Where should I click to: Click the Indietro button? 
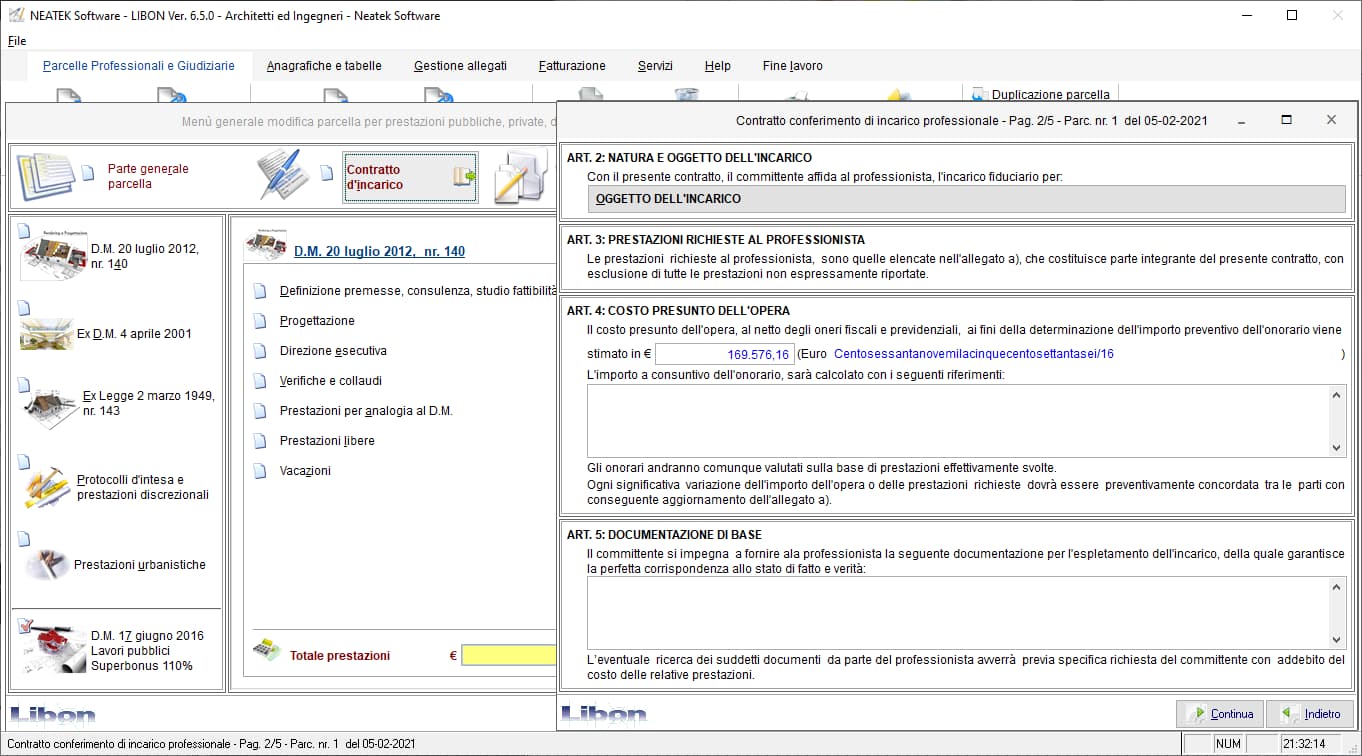1310,714
